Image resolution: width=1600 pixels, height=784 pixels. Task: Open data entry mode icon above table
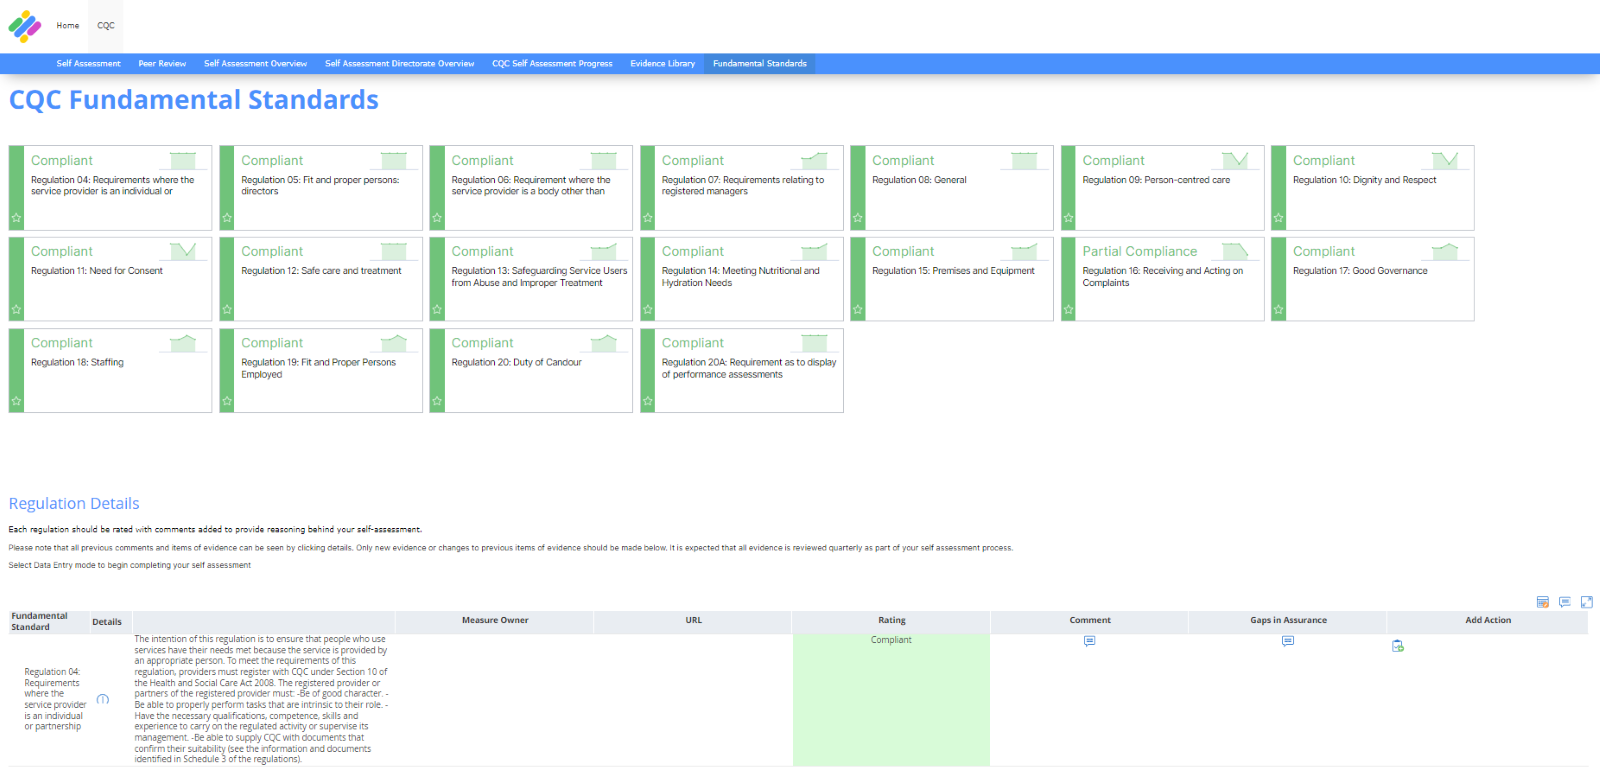click(x=1542, y=602)
